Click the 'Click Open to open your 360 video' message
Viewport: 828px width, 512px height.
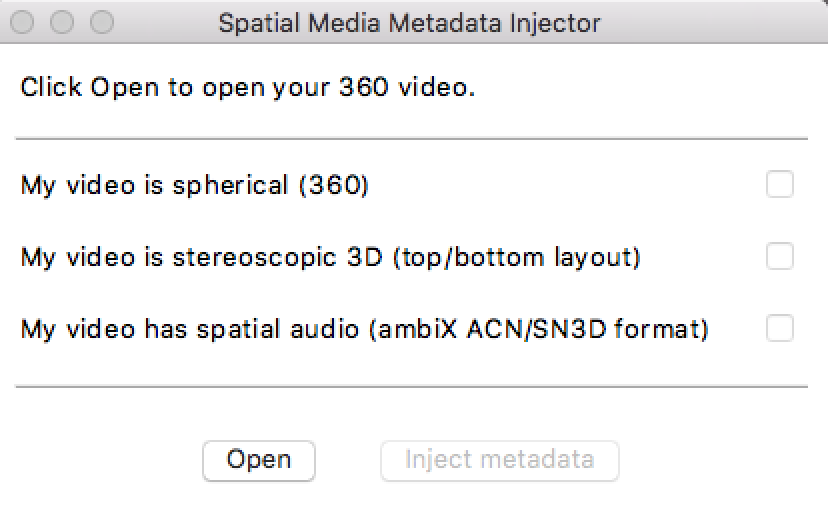pyautogui.click(x=248, y=88)
